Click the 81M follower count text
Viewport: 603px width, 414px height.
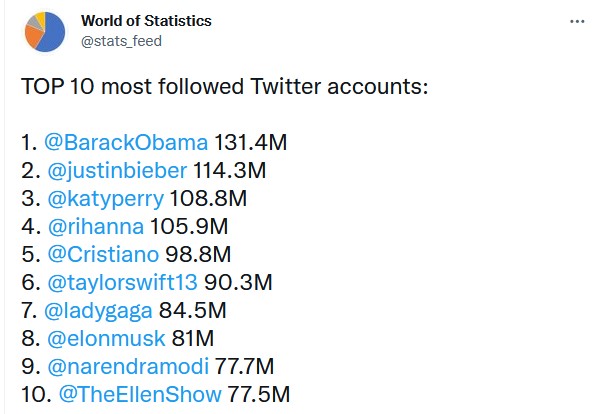pos(193,339)
